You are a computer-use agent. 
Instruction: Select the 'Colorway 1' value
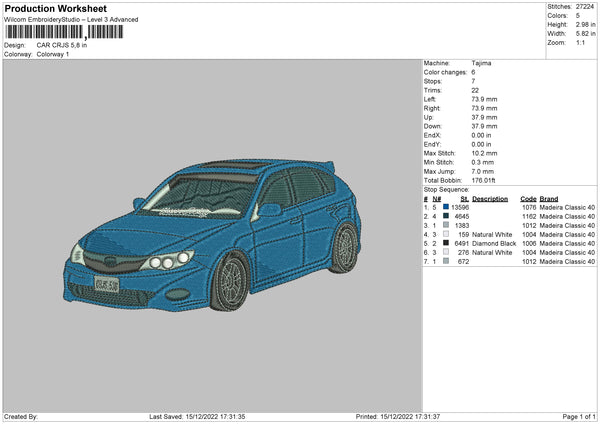click(53, 54)
